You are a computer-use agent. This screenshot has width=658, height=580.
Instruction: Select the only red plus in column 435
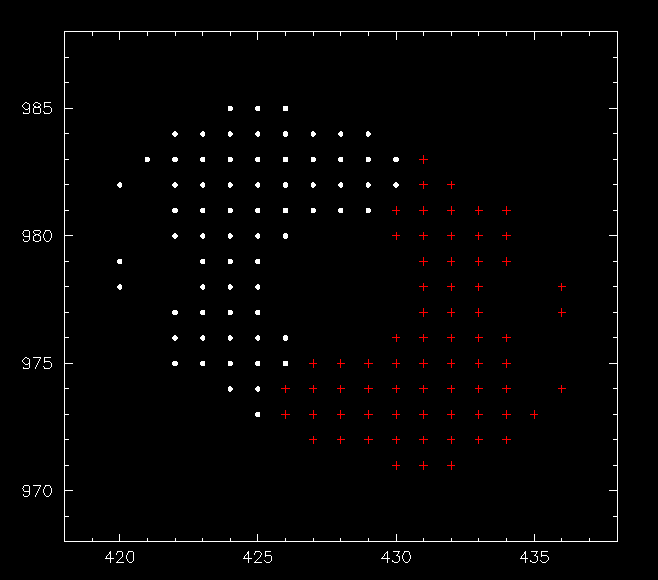[534, 415]
